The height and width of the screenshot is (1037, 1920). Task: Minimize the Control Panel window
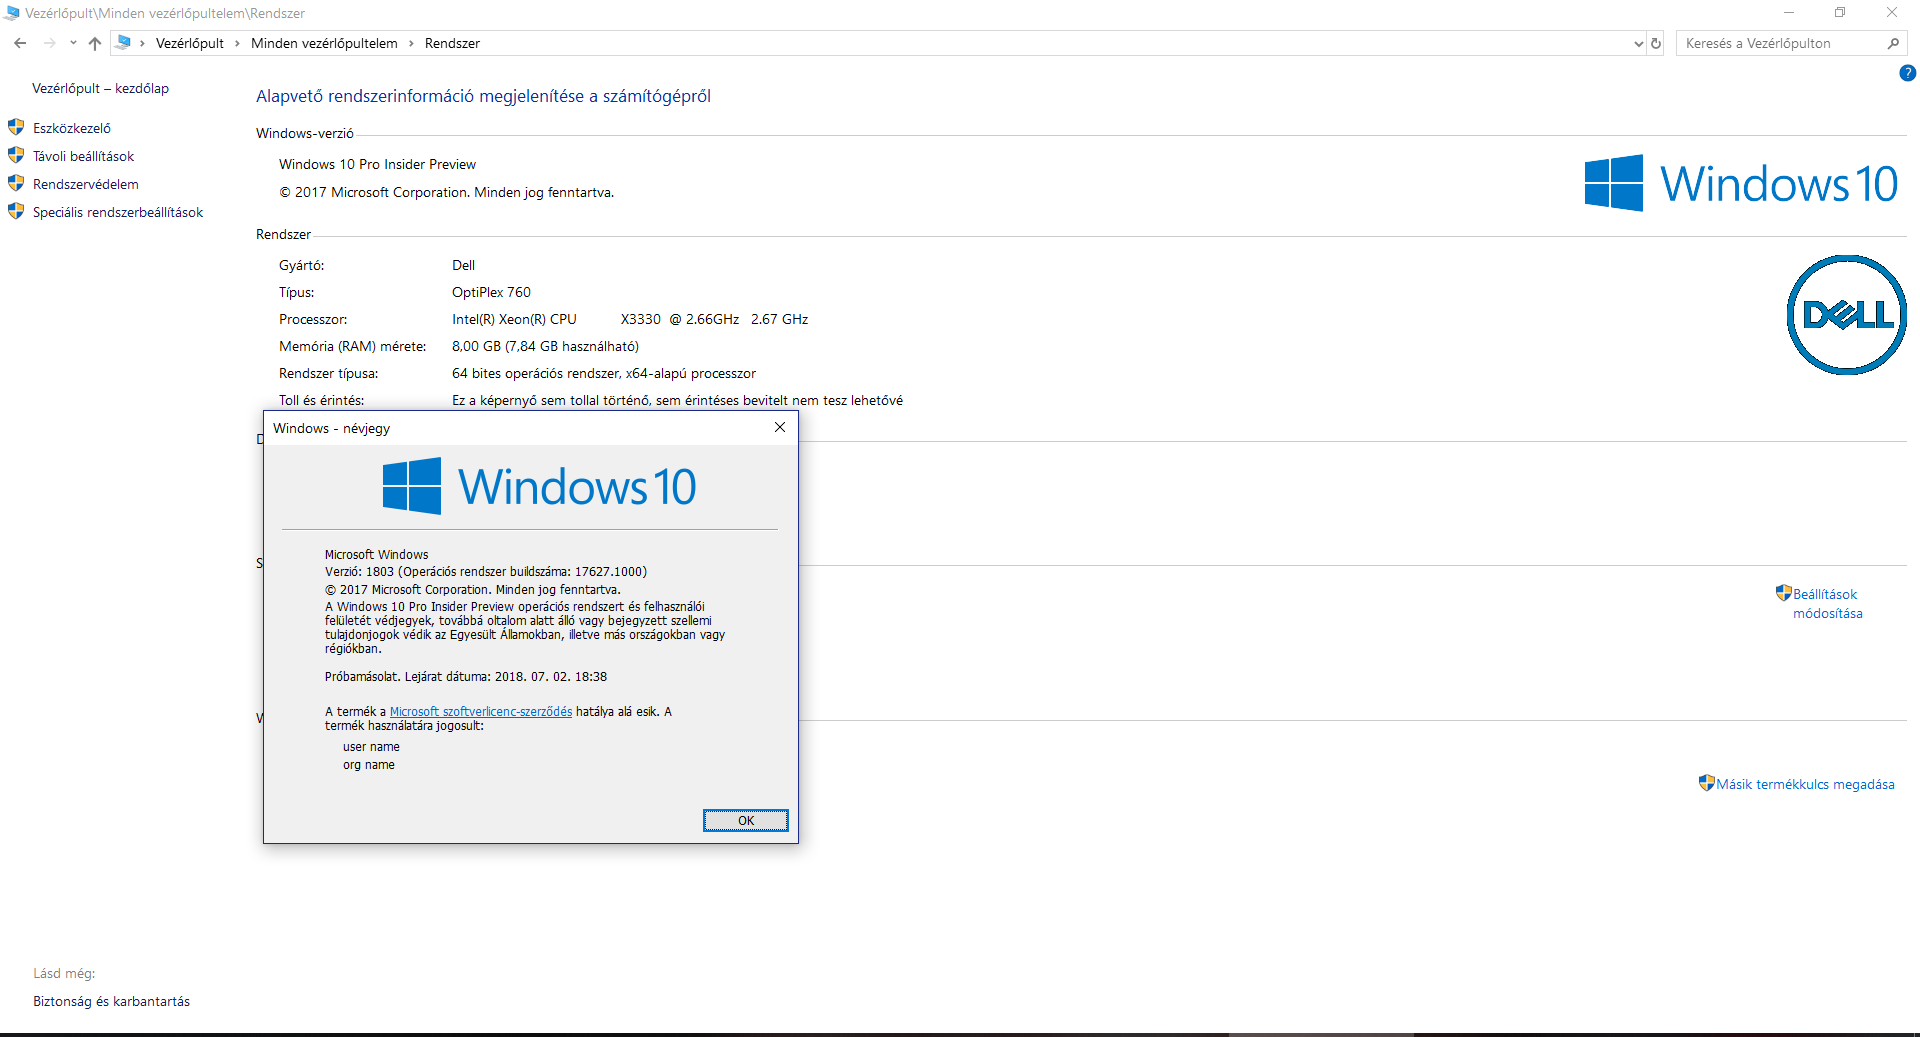click(x=1789, y=13)
